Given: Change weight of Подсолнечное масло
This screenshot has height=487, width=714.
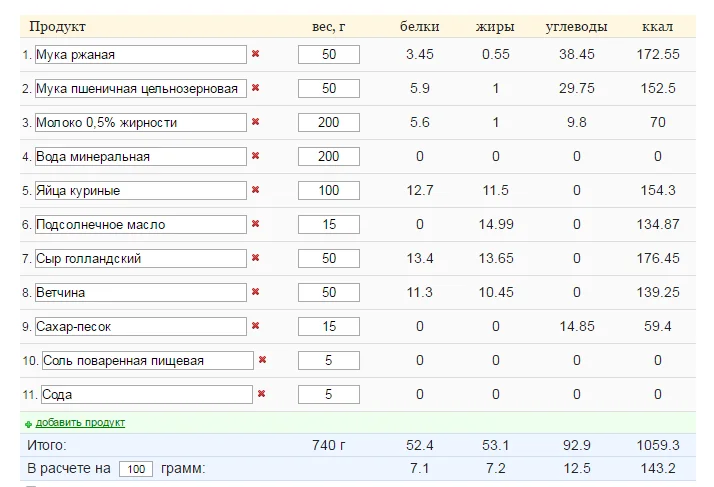Looking at the screenshot, I should click(329, 225).
